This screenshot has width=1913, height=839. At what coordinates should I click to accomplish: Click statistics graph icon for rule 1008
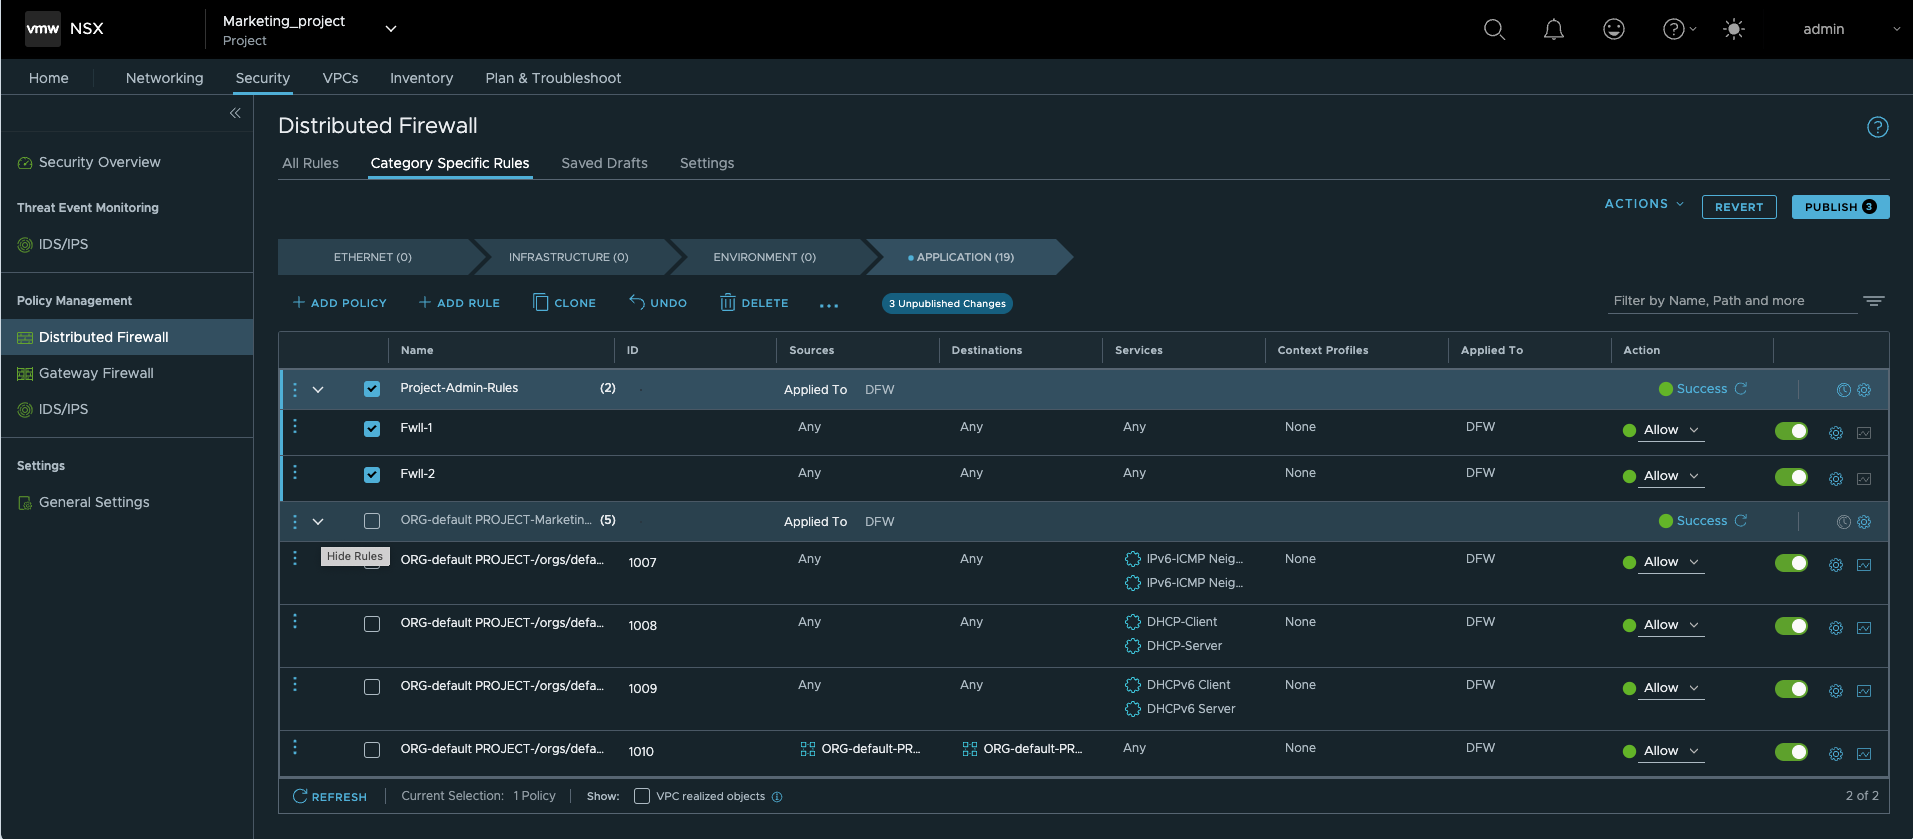(1864, 628)
